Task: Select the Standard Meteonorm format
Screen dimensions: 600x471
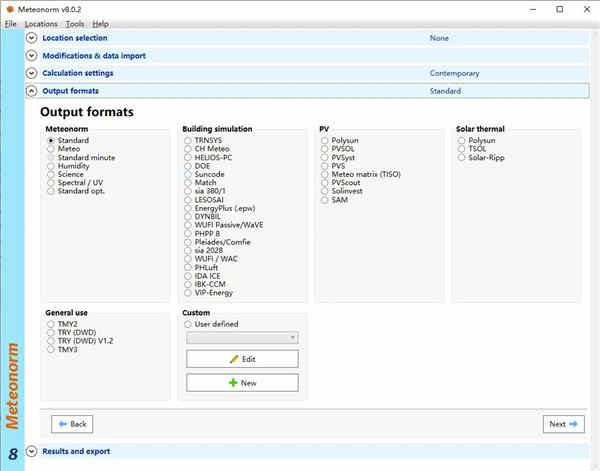Action: tap(68, 140)
